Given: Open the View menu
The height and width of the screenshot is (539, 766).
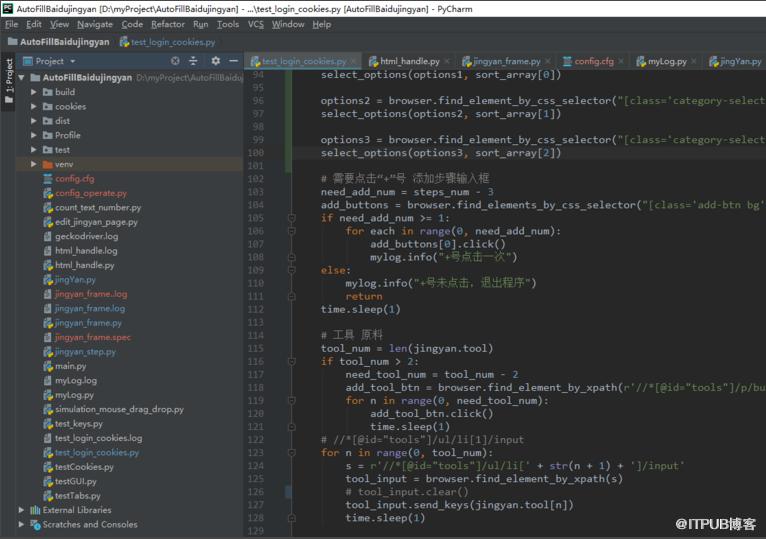Looking at the screenshot, I should click(x=59, y=24).
